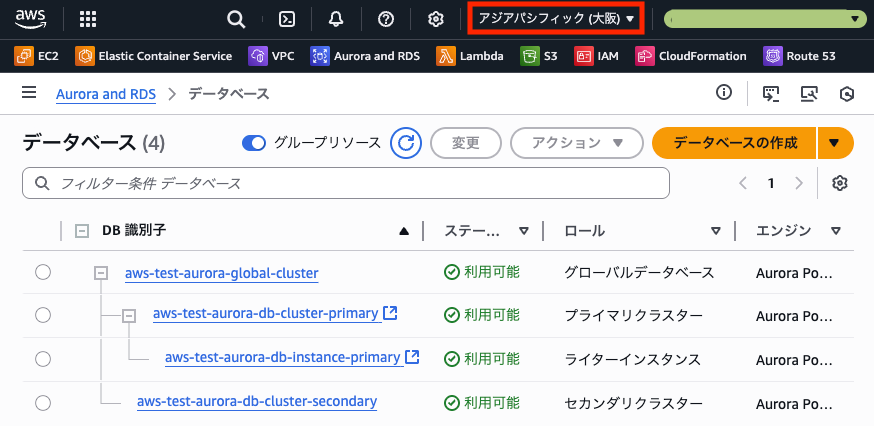Select radio for aws-test-aurora-global-cluster

[x=43, y=272]
